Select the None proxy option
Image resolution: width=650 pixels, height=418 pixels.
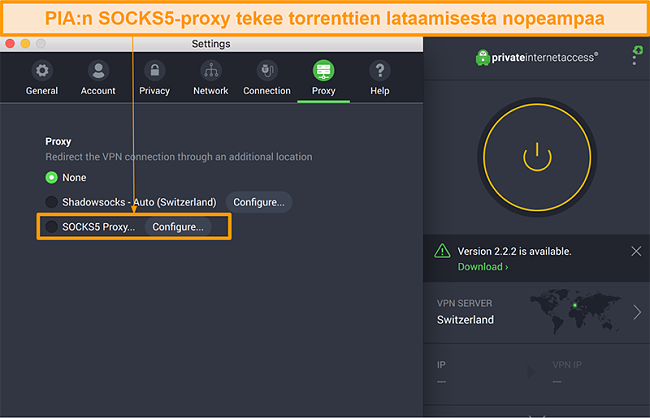pyautogui.click(x=52, y=178)
